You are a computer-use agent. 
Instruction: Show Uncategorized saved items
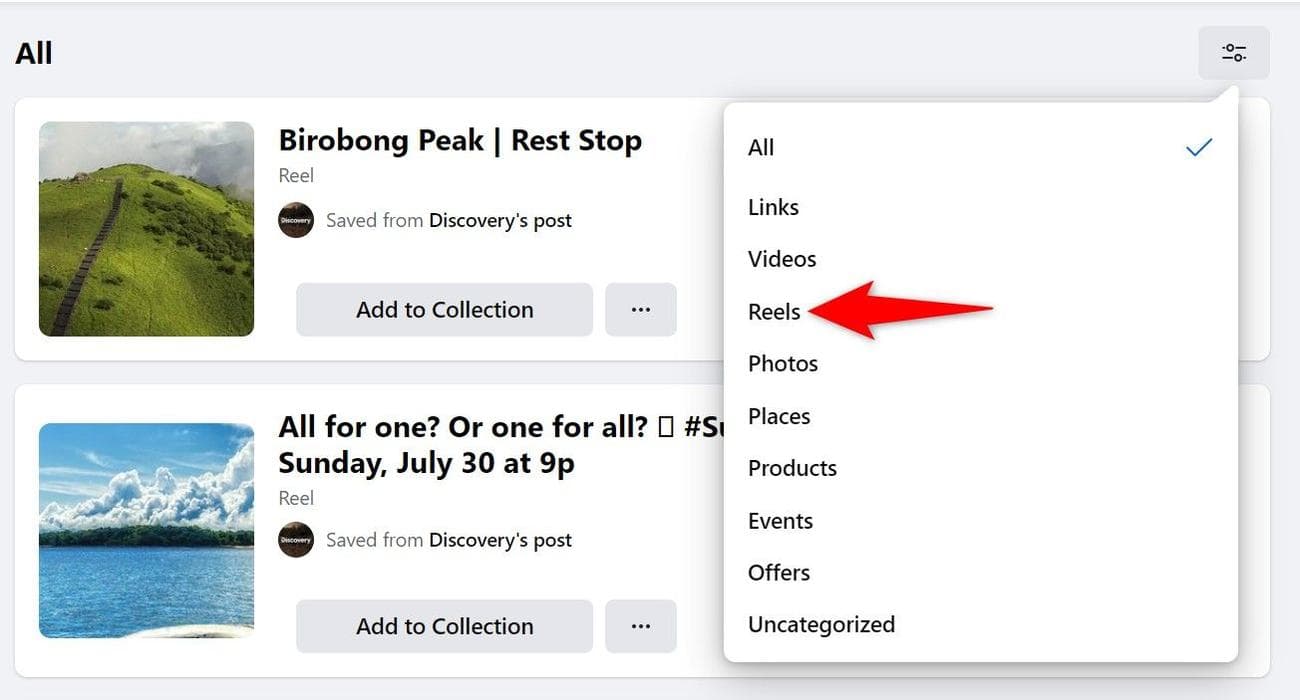pyautogui.click(x=821, y=625)
